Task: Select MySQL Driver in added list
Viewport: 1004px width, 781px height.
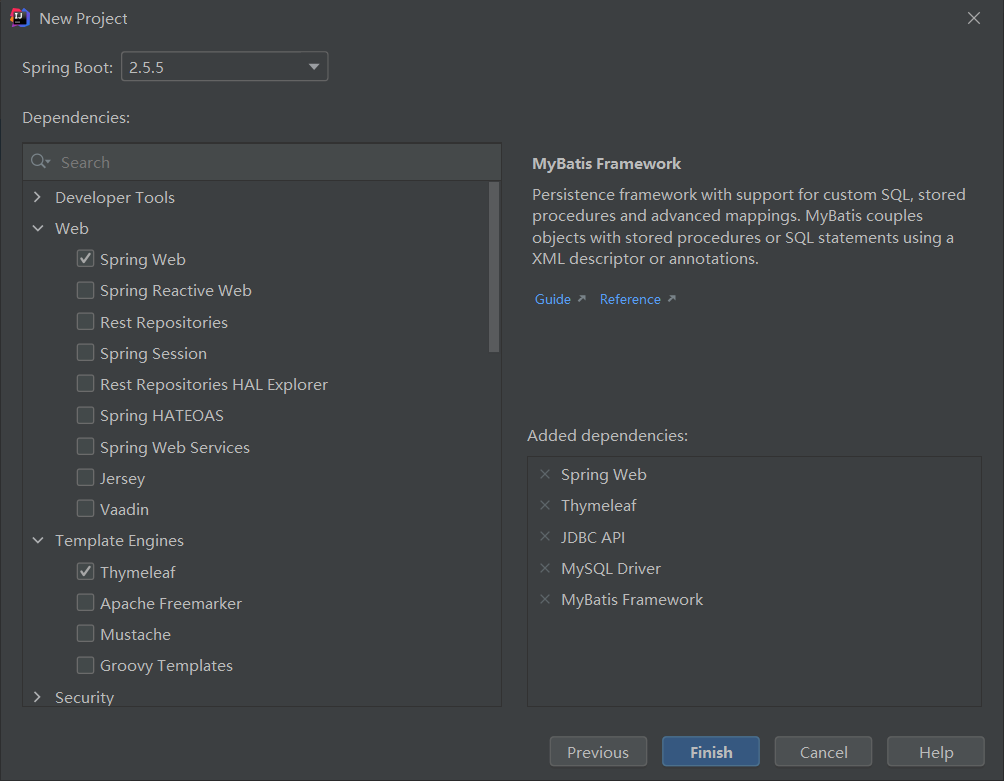Action: (x=611, y=568)
